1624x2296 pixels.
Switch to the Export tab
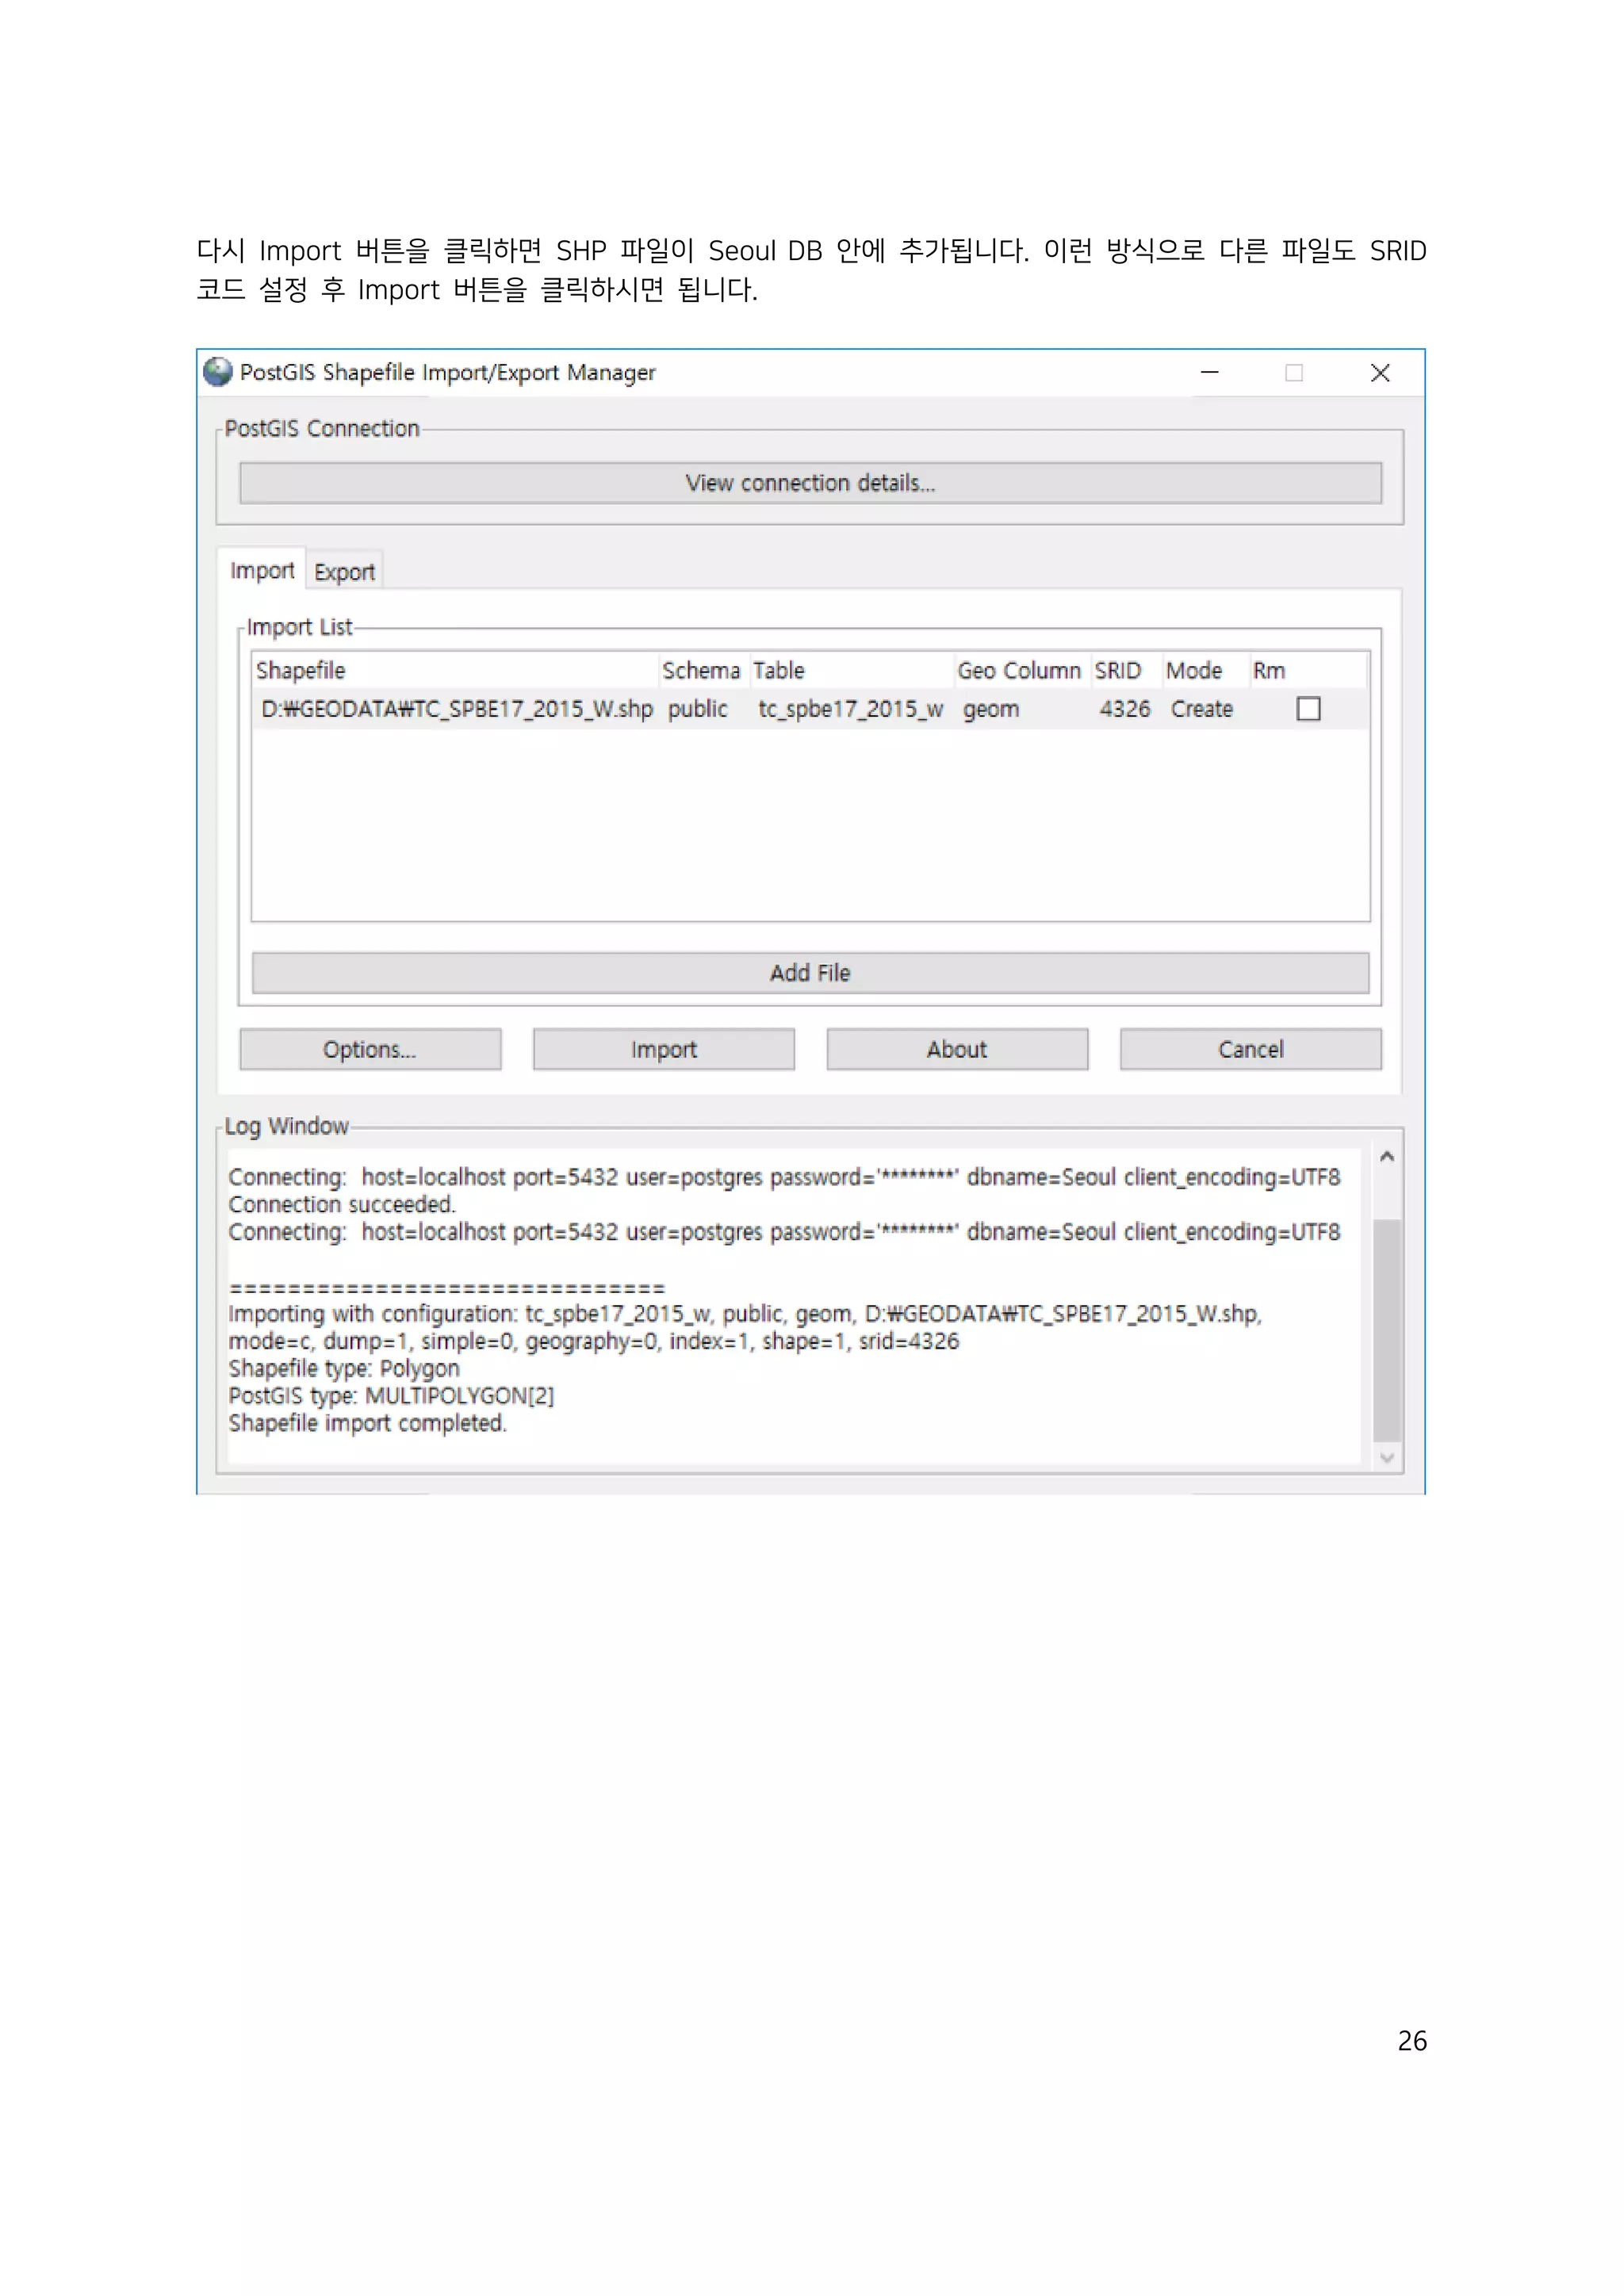tap(344, 572)
